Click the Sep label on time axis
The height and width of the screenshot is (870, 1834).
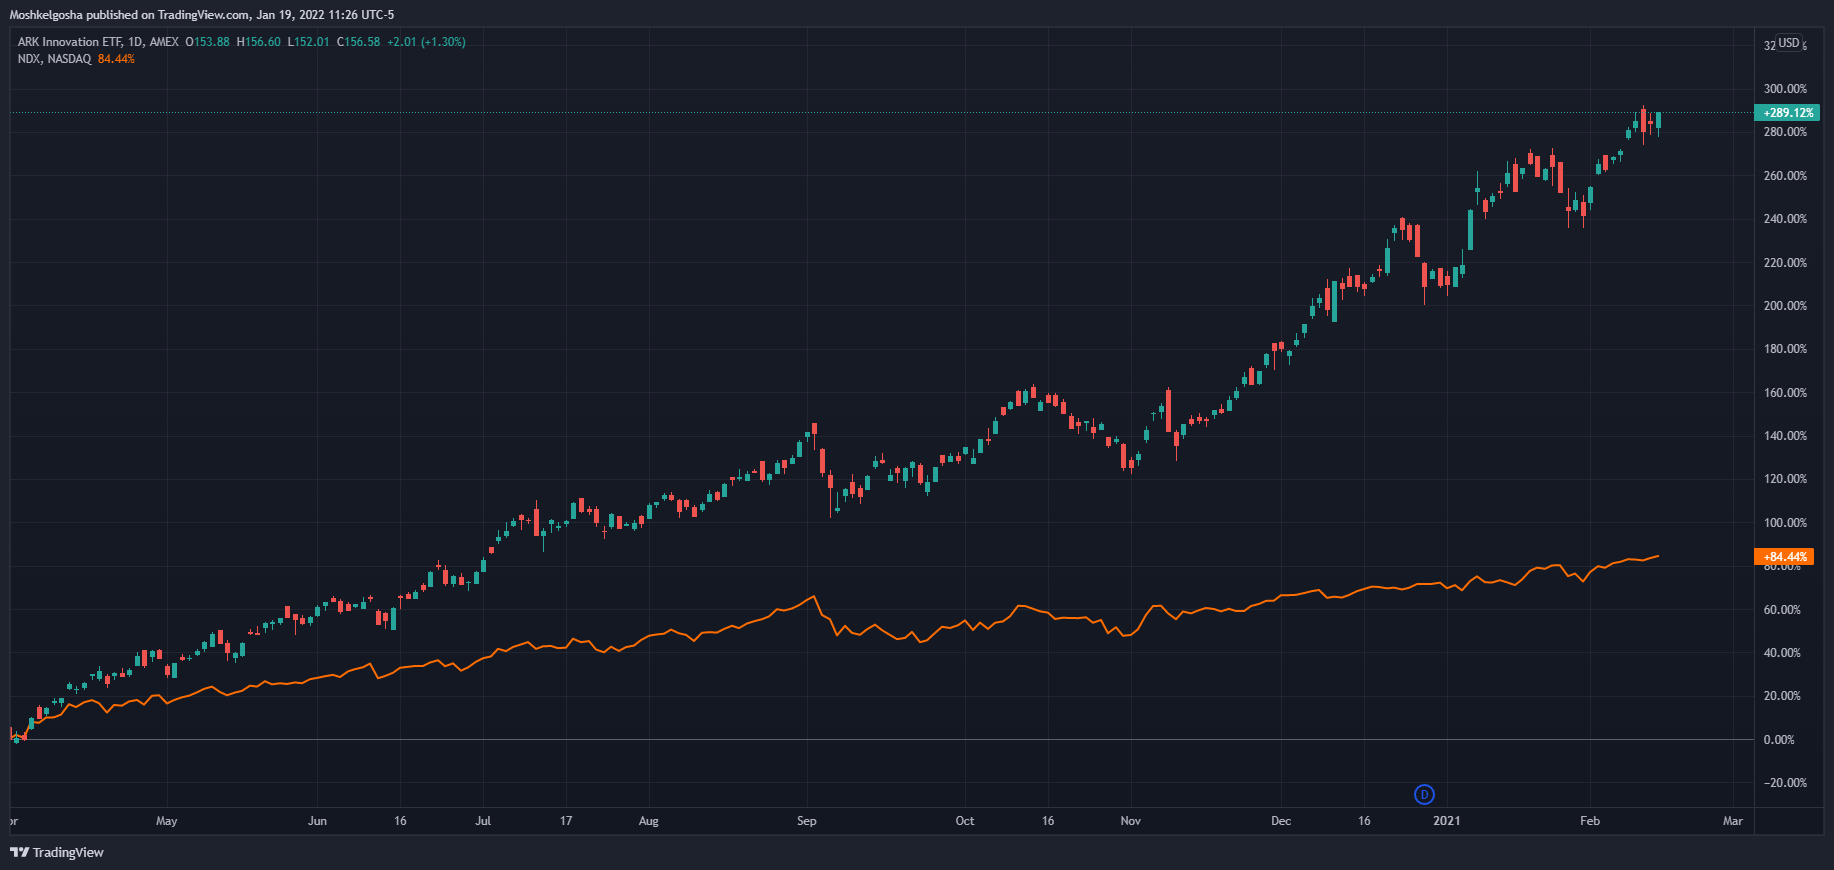806,821
